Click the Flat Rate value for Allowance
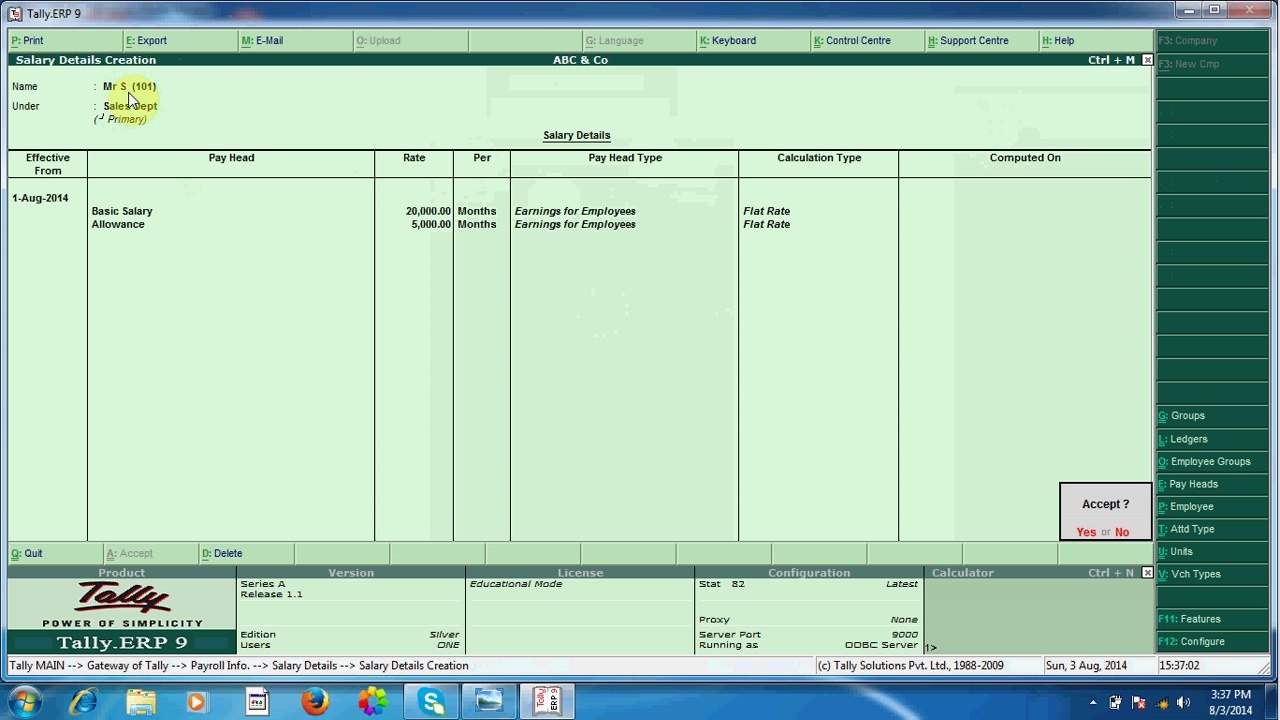The width and height of the screenshot is (1280, 720). [766, 224]
